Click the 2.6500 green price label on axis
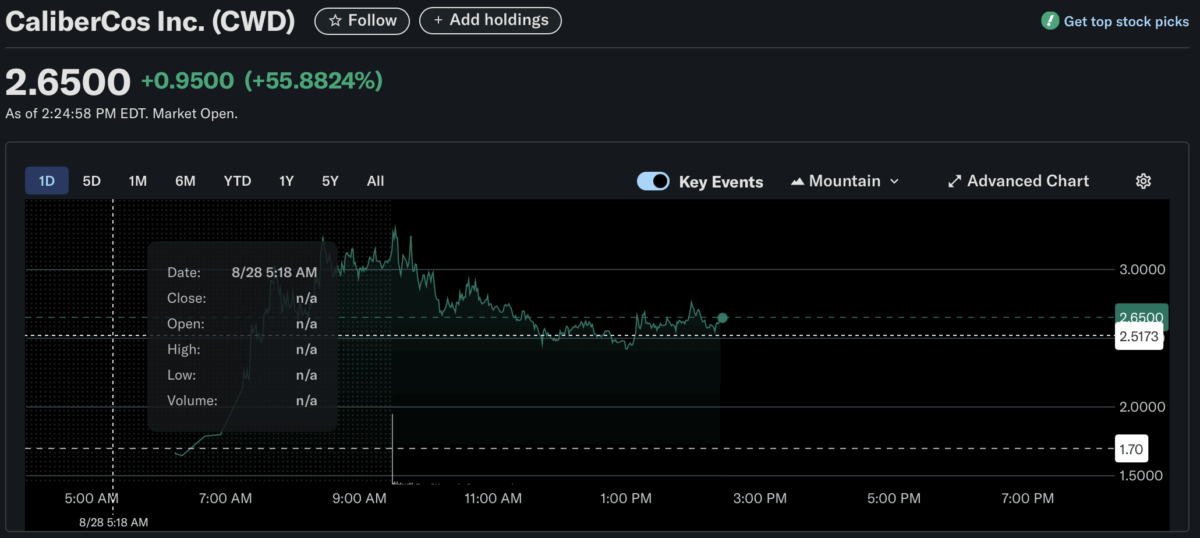 [x=1140, y=317]
